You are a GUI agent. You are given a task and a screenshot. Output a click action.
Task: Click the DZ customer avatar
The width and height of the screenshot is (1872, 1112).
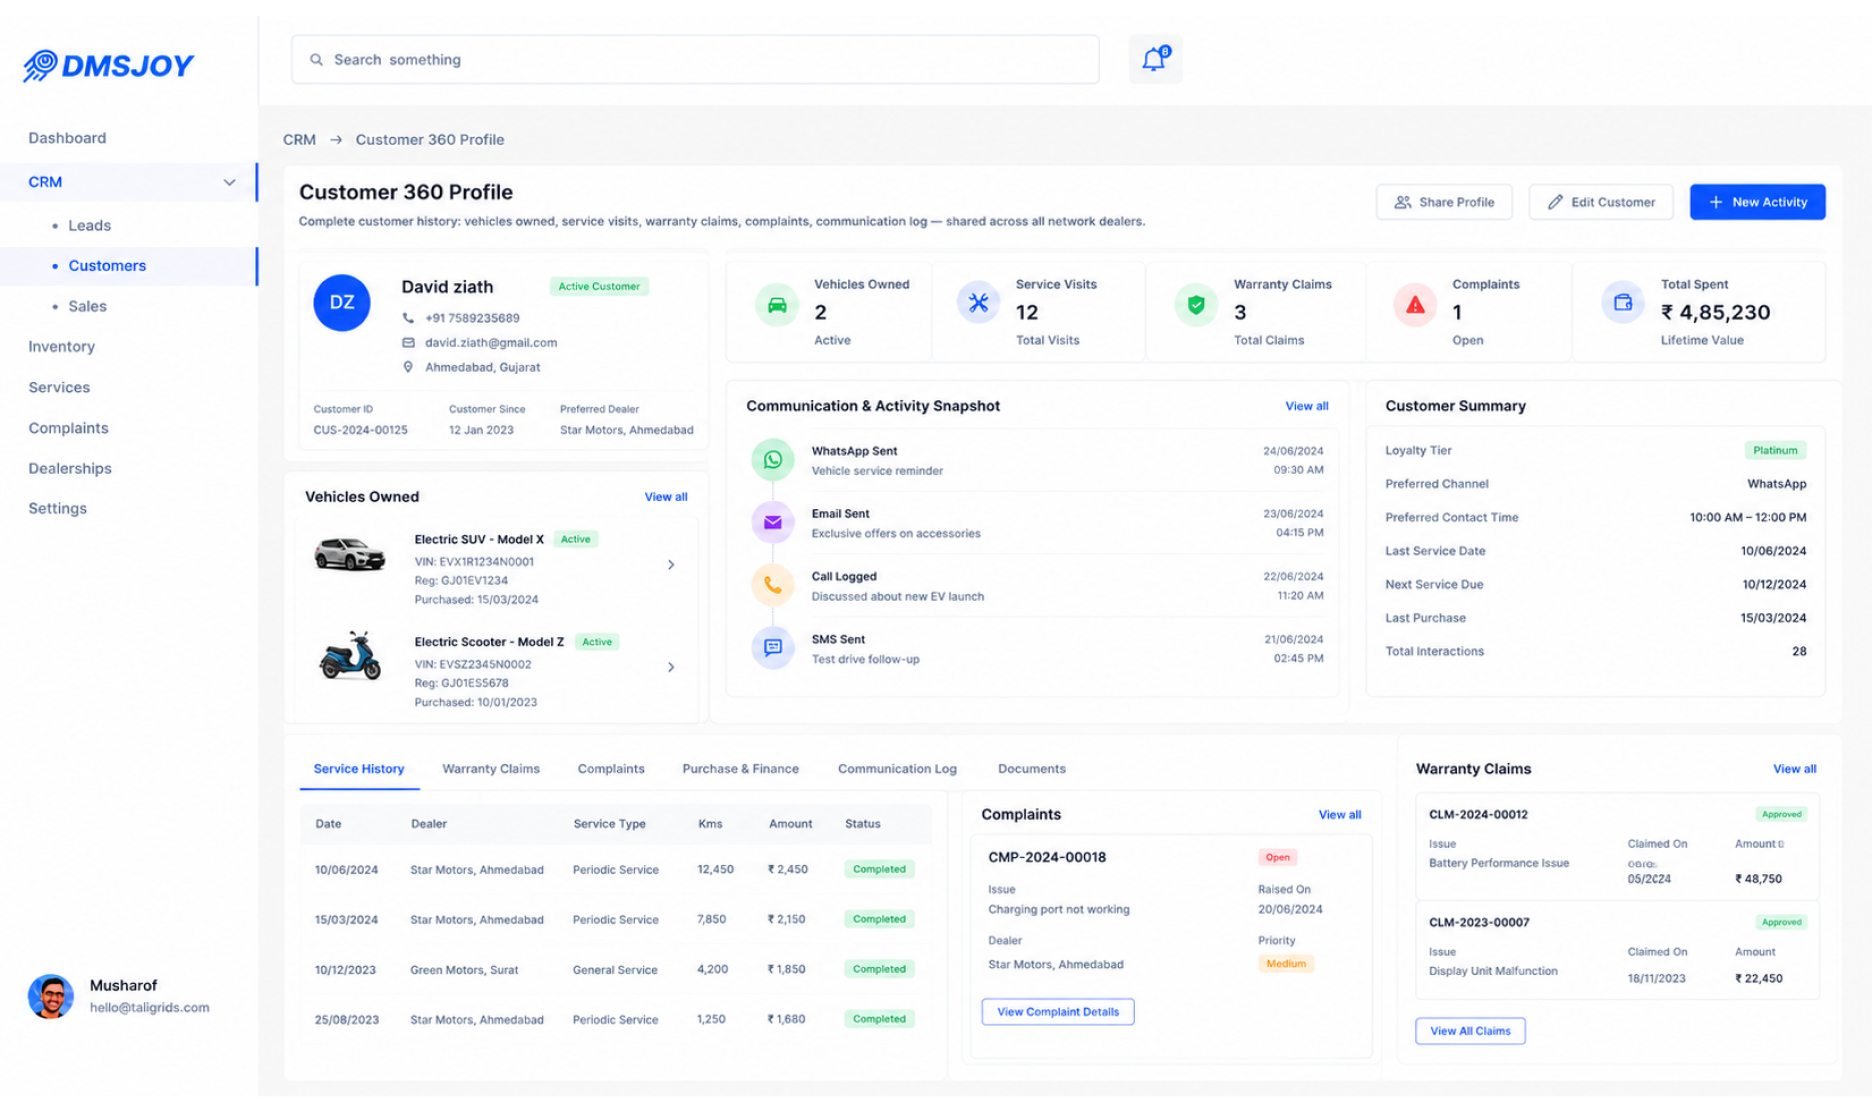(x=342, y=302)
